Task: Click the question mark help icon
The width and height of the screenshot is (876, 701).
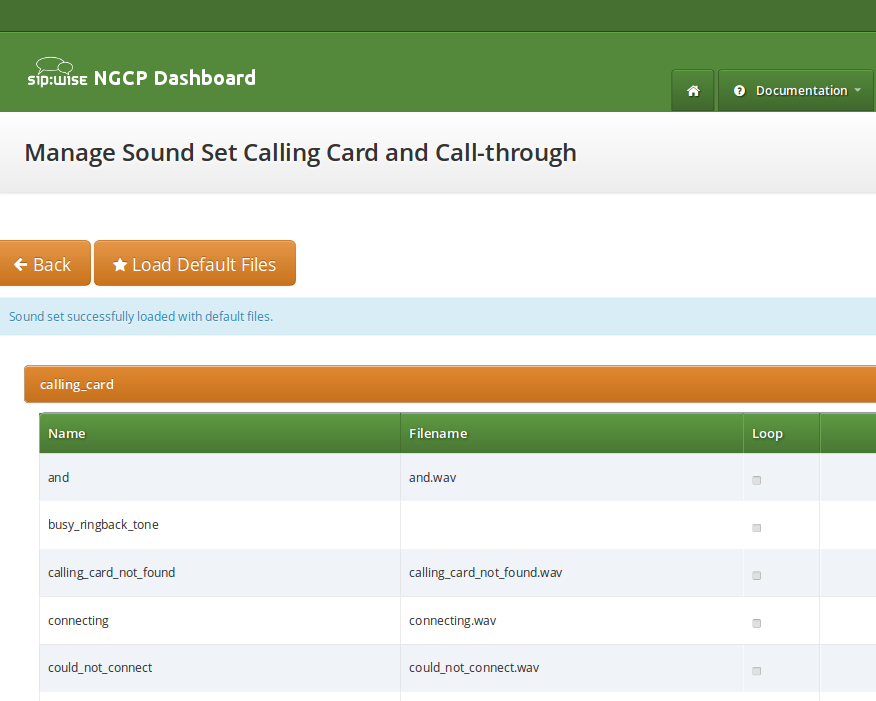Action: [740, 91]
